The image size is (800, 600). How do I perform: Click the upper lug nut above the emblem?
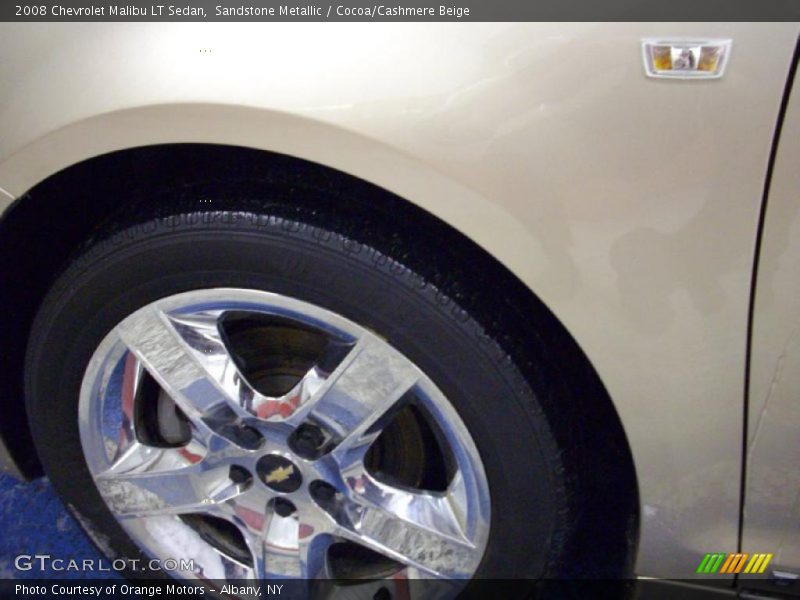(x=307, y=437)
